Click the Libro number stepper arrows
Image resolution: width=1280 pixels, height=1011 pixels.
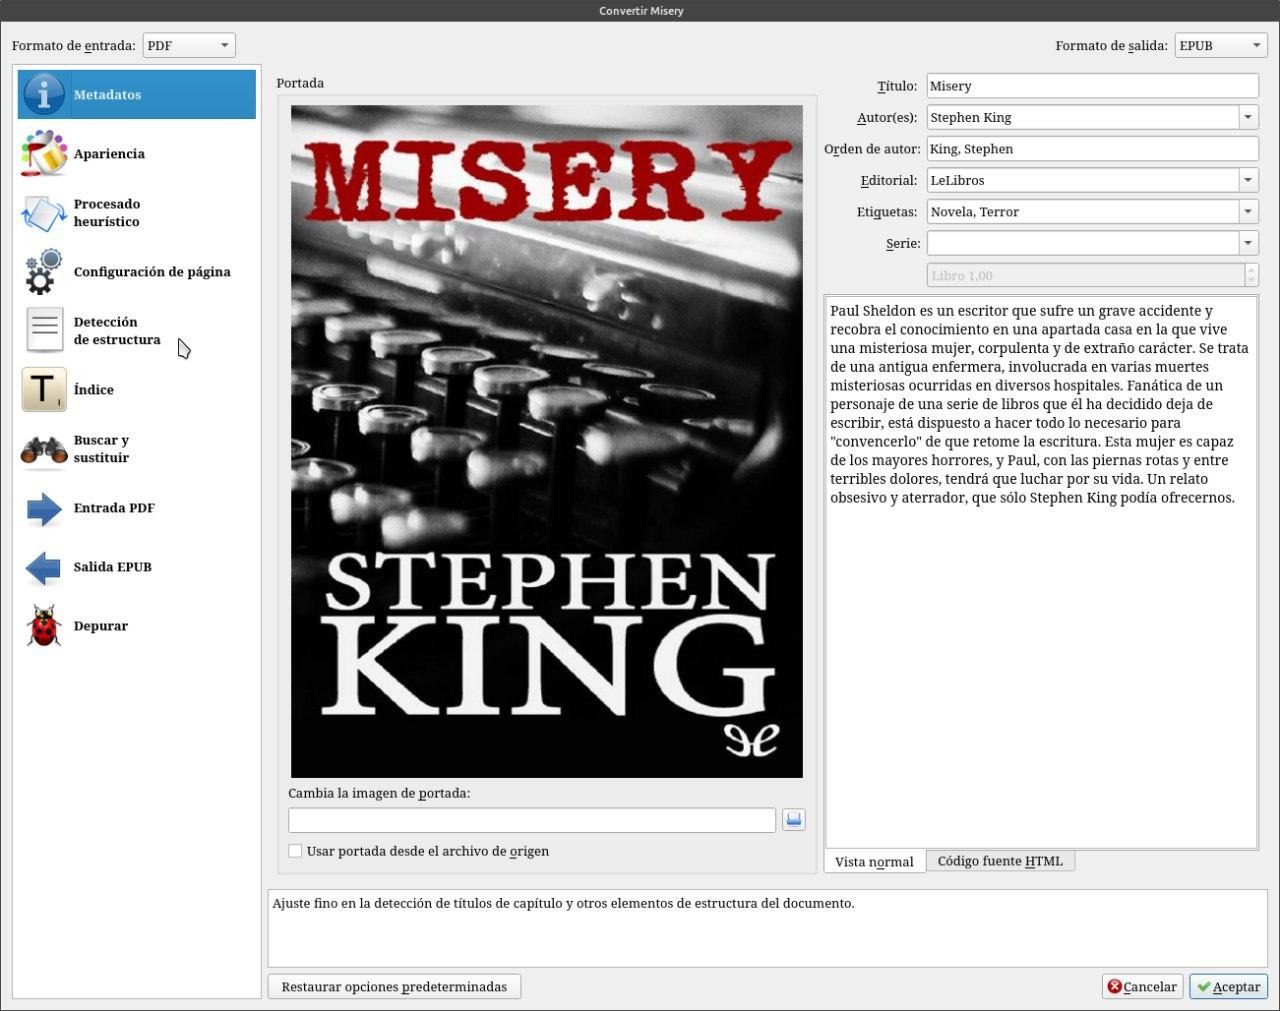1251,275
